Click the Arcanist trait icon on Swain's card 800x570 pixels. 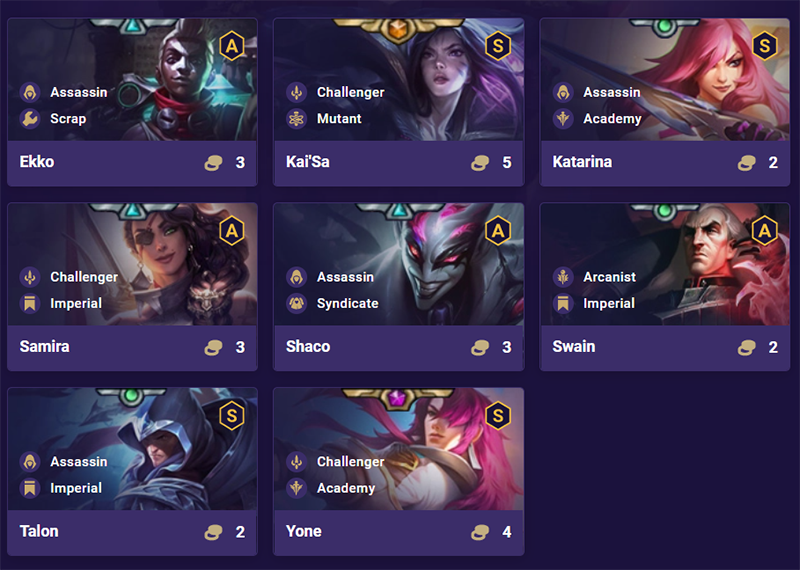[563, 277]
